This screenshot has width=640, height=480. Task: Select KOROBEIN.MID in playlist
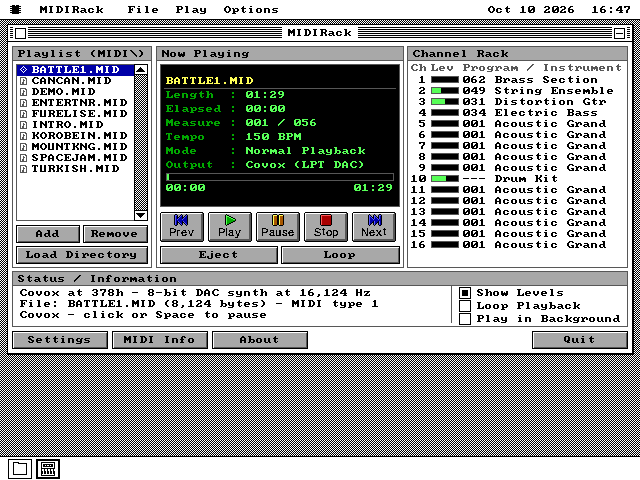coord(76,136)
